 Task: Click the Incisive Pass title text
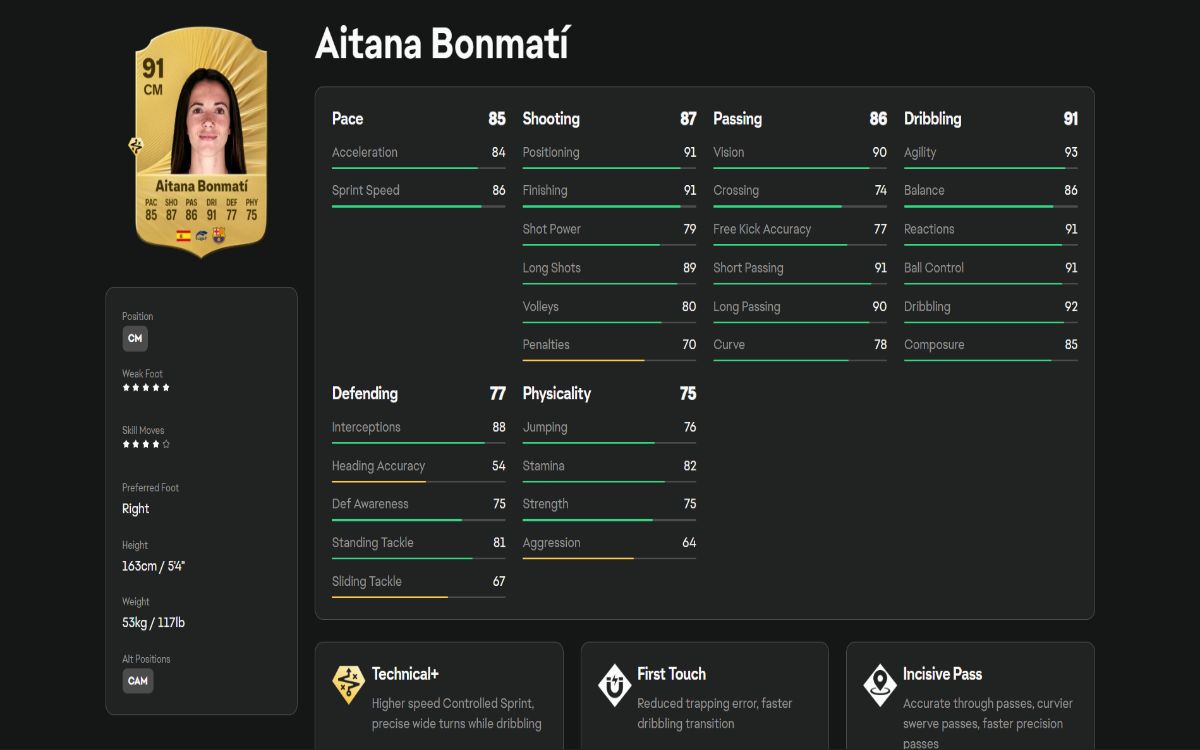(942, 674)
